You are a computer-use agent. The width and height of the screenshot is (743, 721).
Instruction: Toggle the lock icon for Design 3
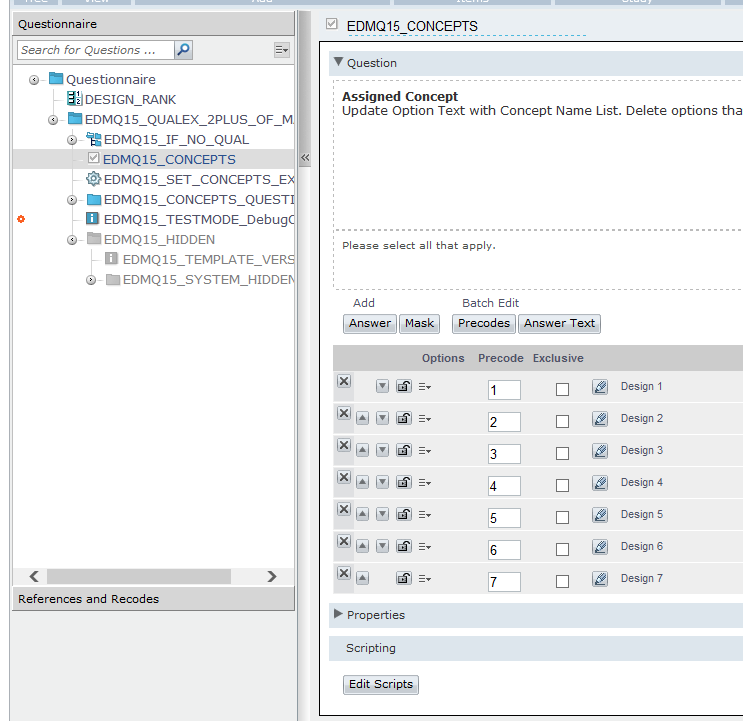click(404, 450)
